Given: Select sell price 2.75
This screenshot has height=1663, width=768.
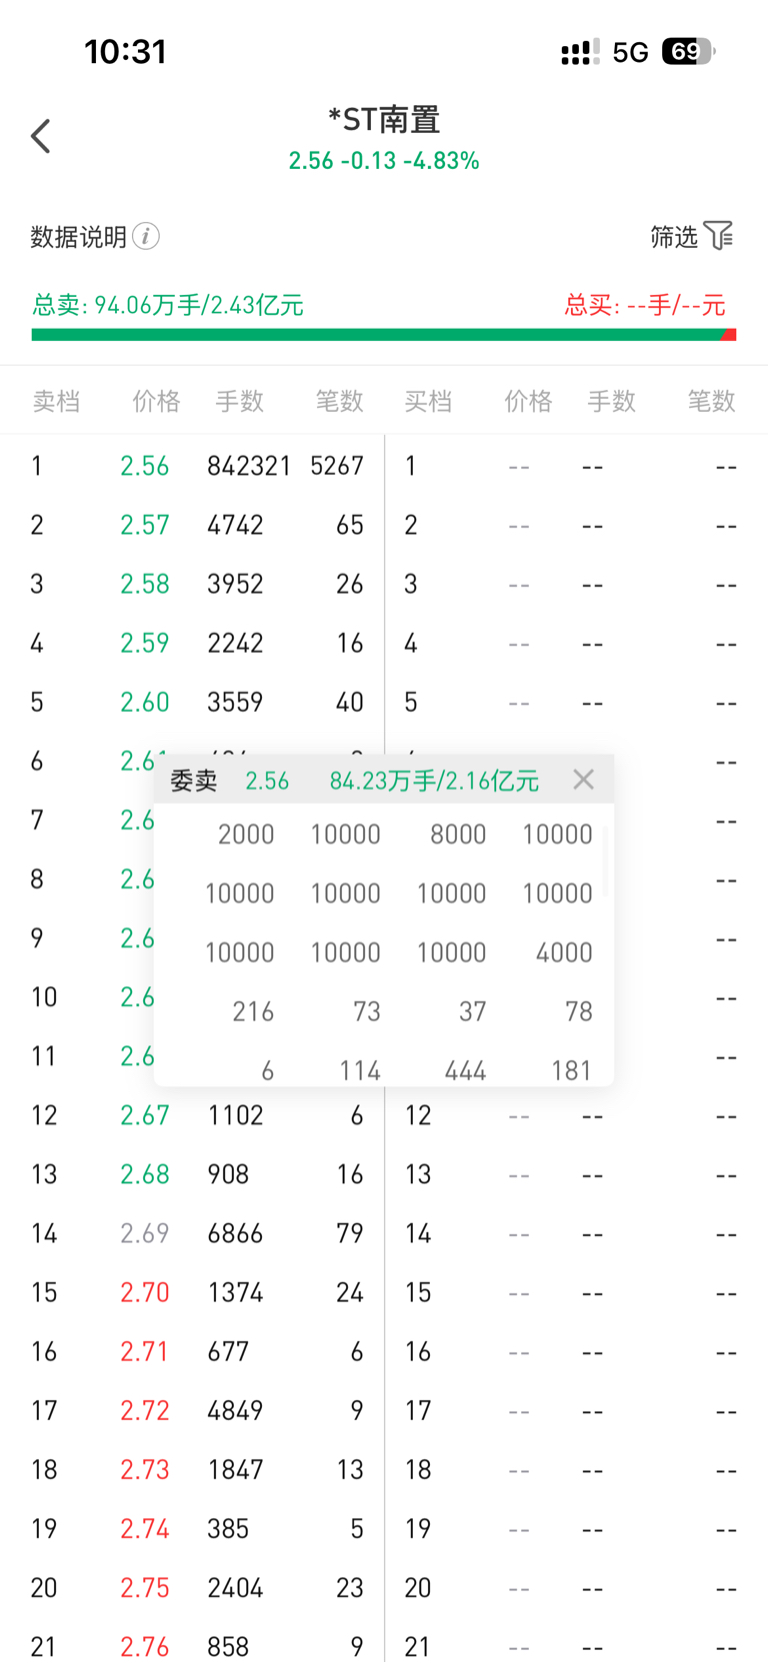Looking at the screenshot, I should 145,1587.
